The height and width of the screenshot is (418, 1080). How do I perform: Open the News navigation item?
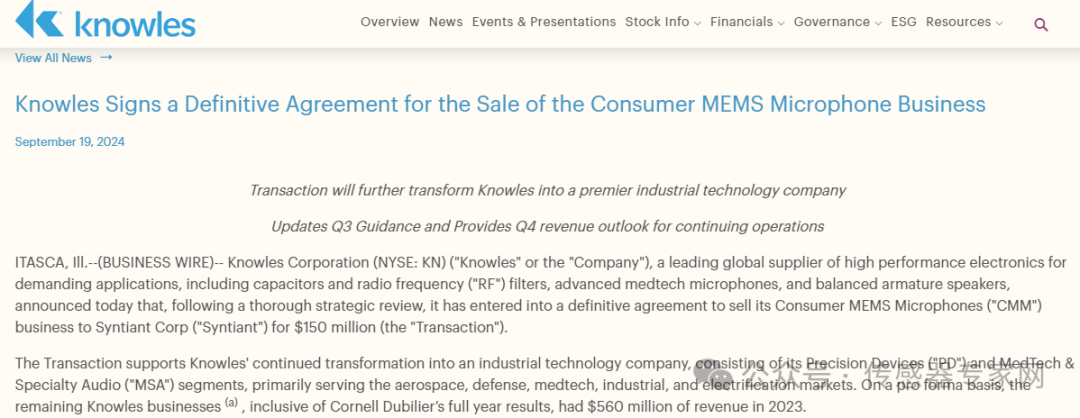(446, 22)
